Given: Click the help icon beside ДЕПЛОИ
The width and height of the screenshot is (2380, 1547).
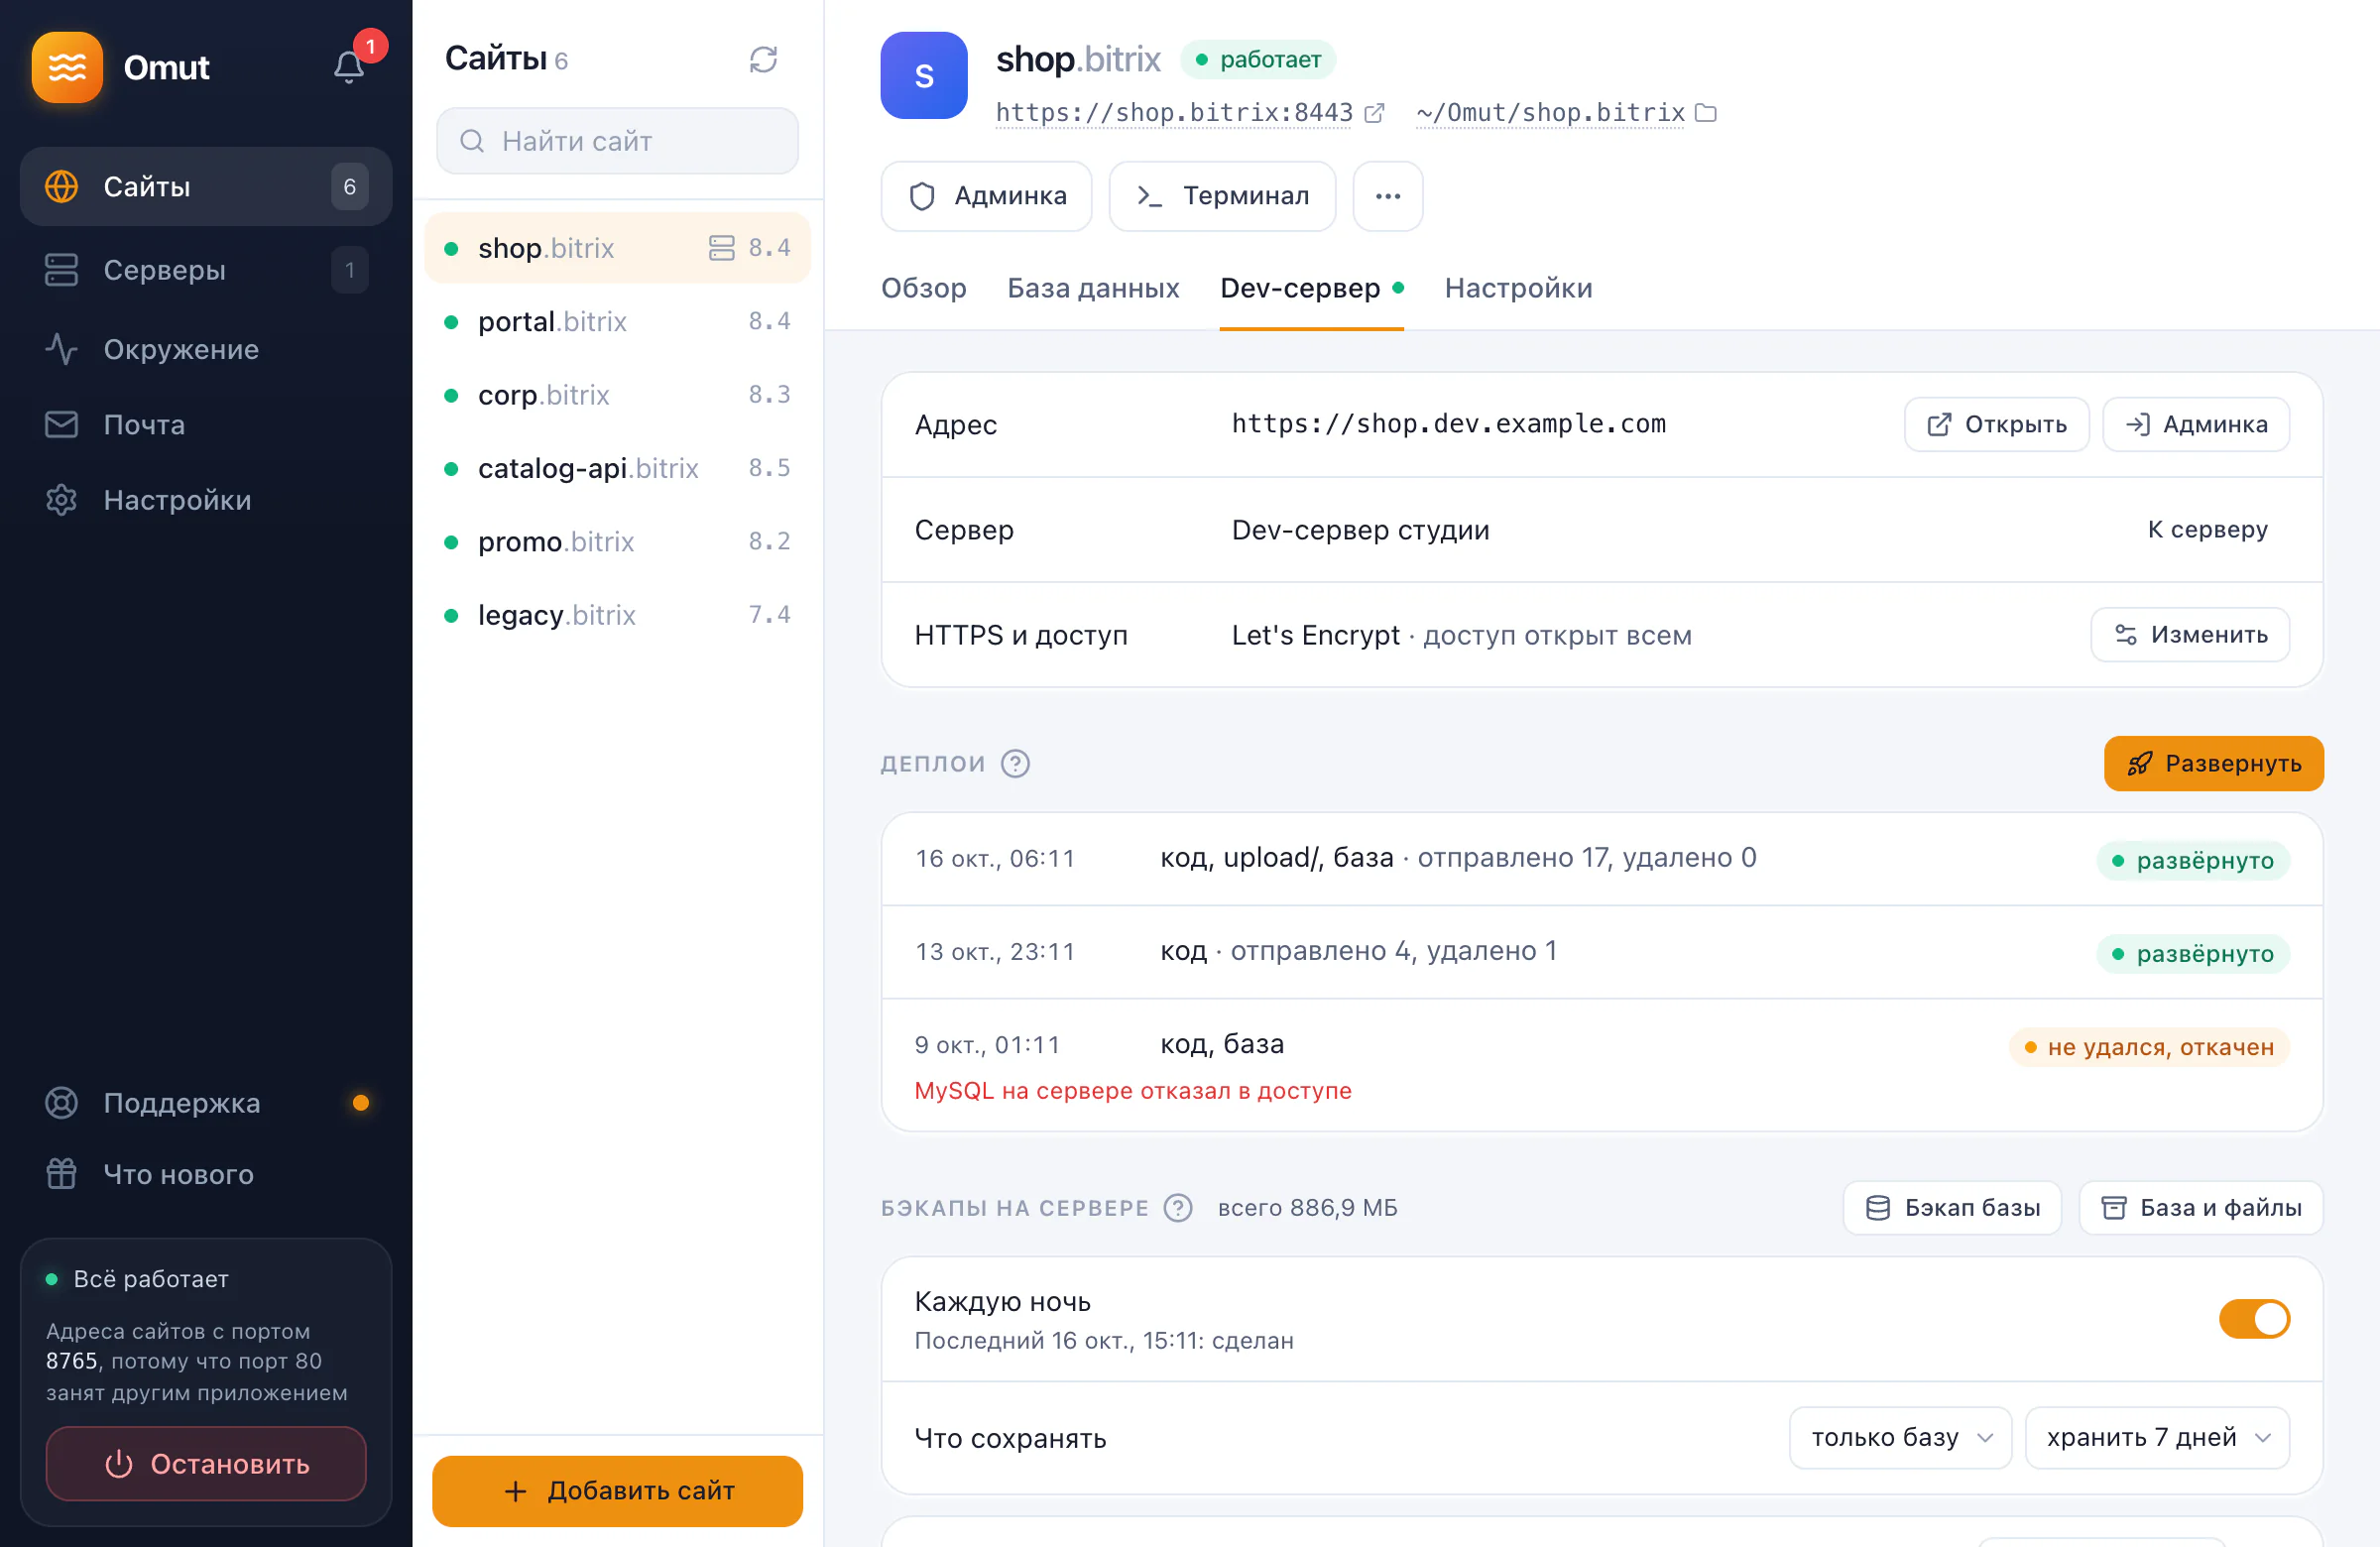Looking at the screenshot, I should [x=1015, y=763].
